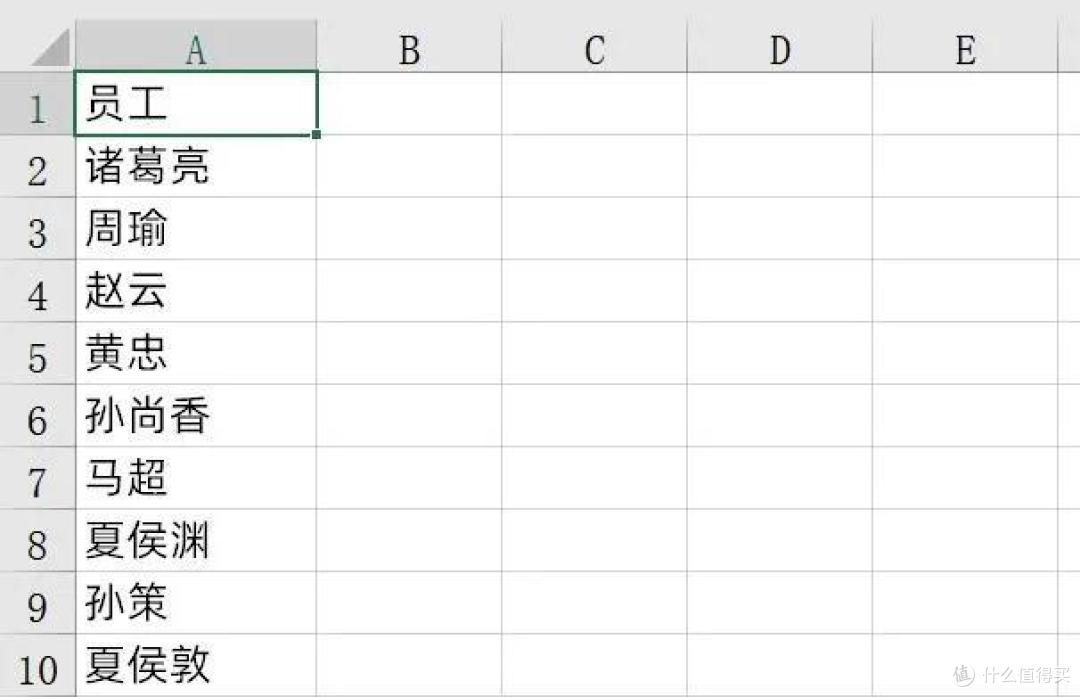Click cell containing 夏侯渊
1080x697 pixels.
[x=196, y=541]
